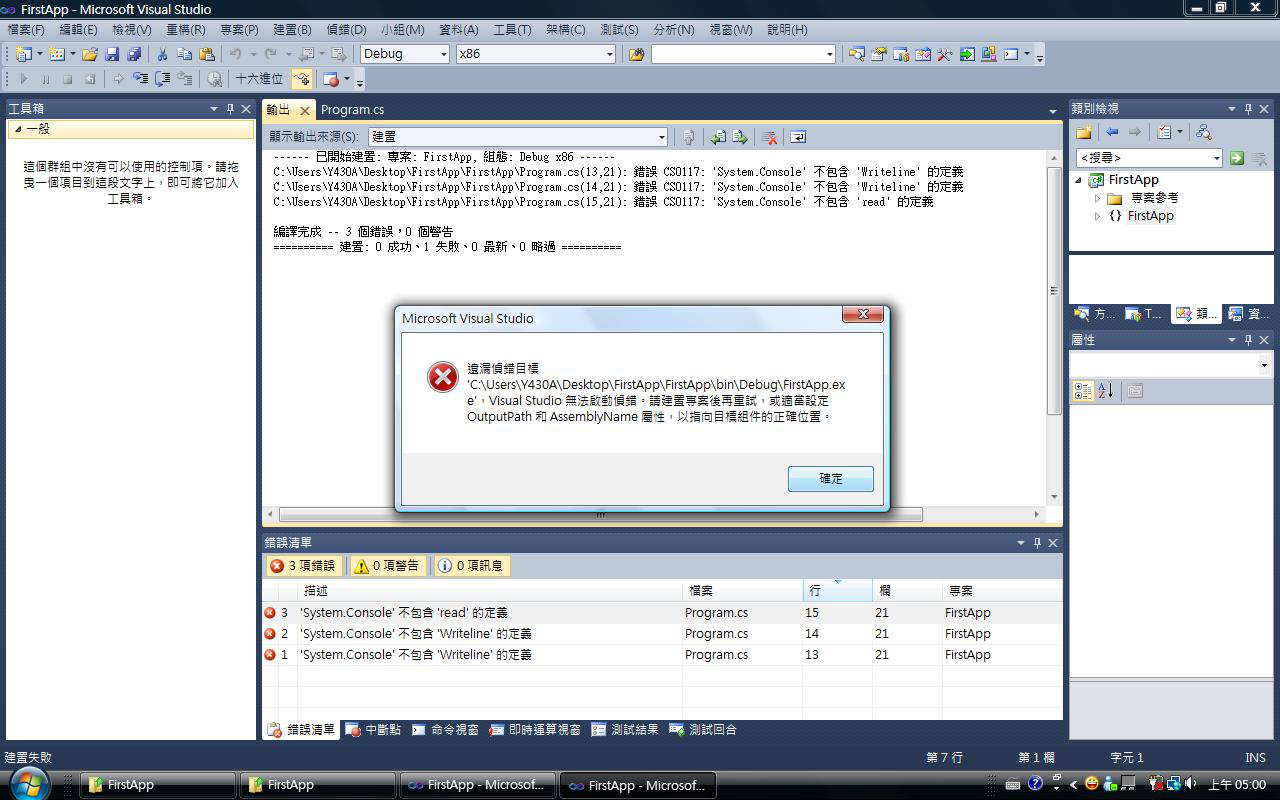Screen dimensions: 1280x800
Task: Click the Find combo box input field
Action: click(738, 54)
